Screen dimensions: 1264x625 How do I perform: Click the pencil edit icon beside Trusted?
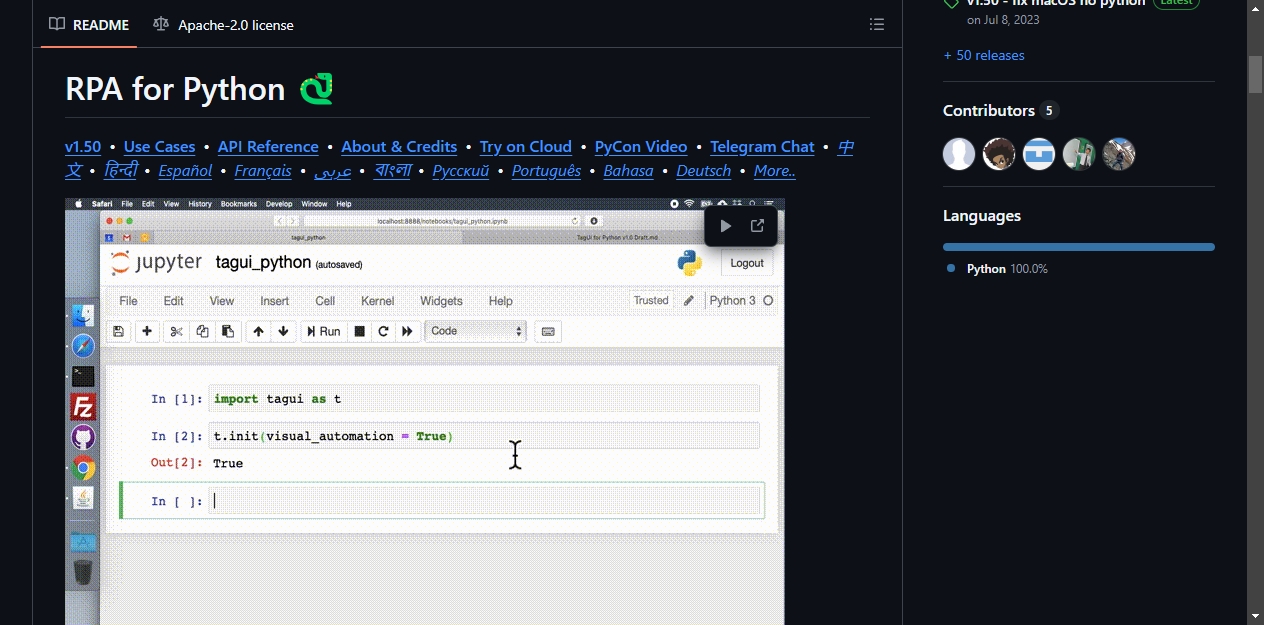(689, 300)
